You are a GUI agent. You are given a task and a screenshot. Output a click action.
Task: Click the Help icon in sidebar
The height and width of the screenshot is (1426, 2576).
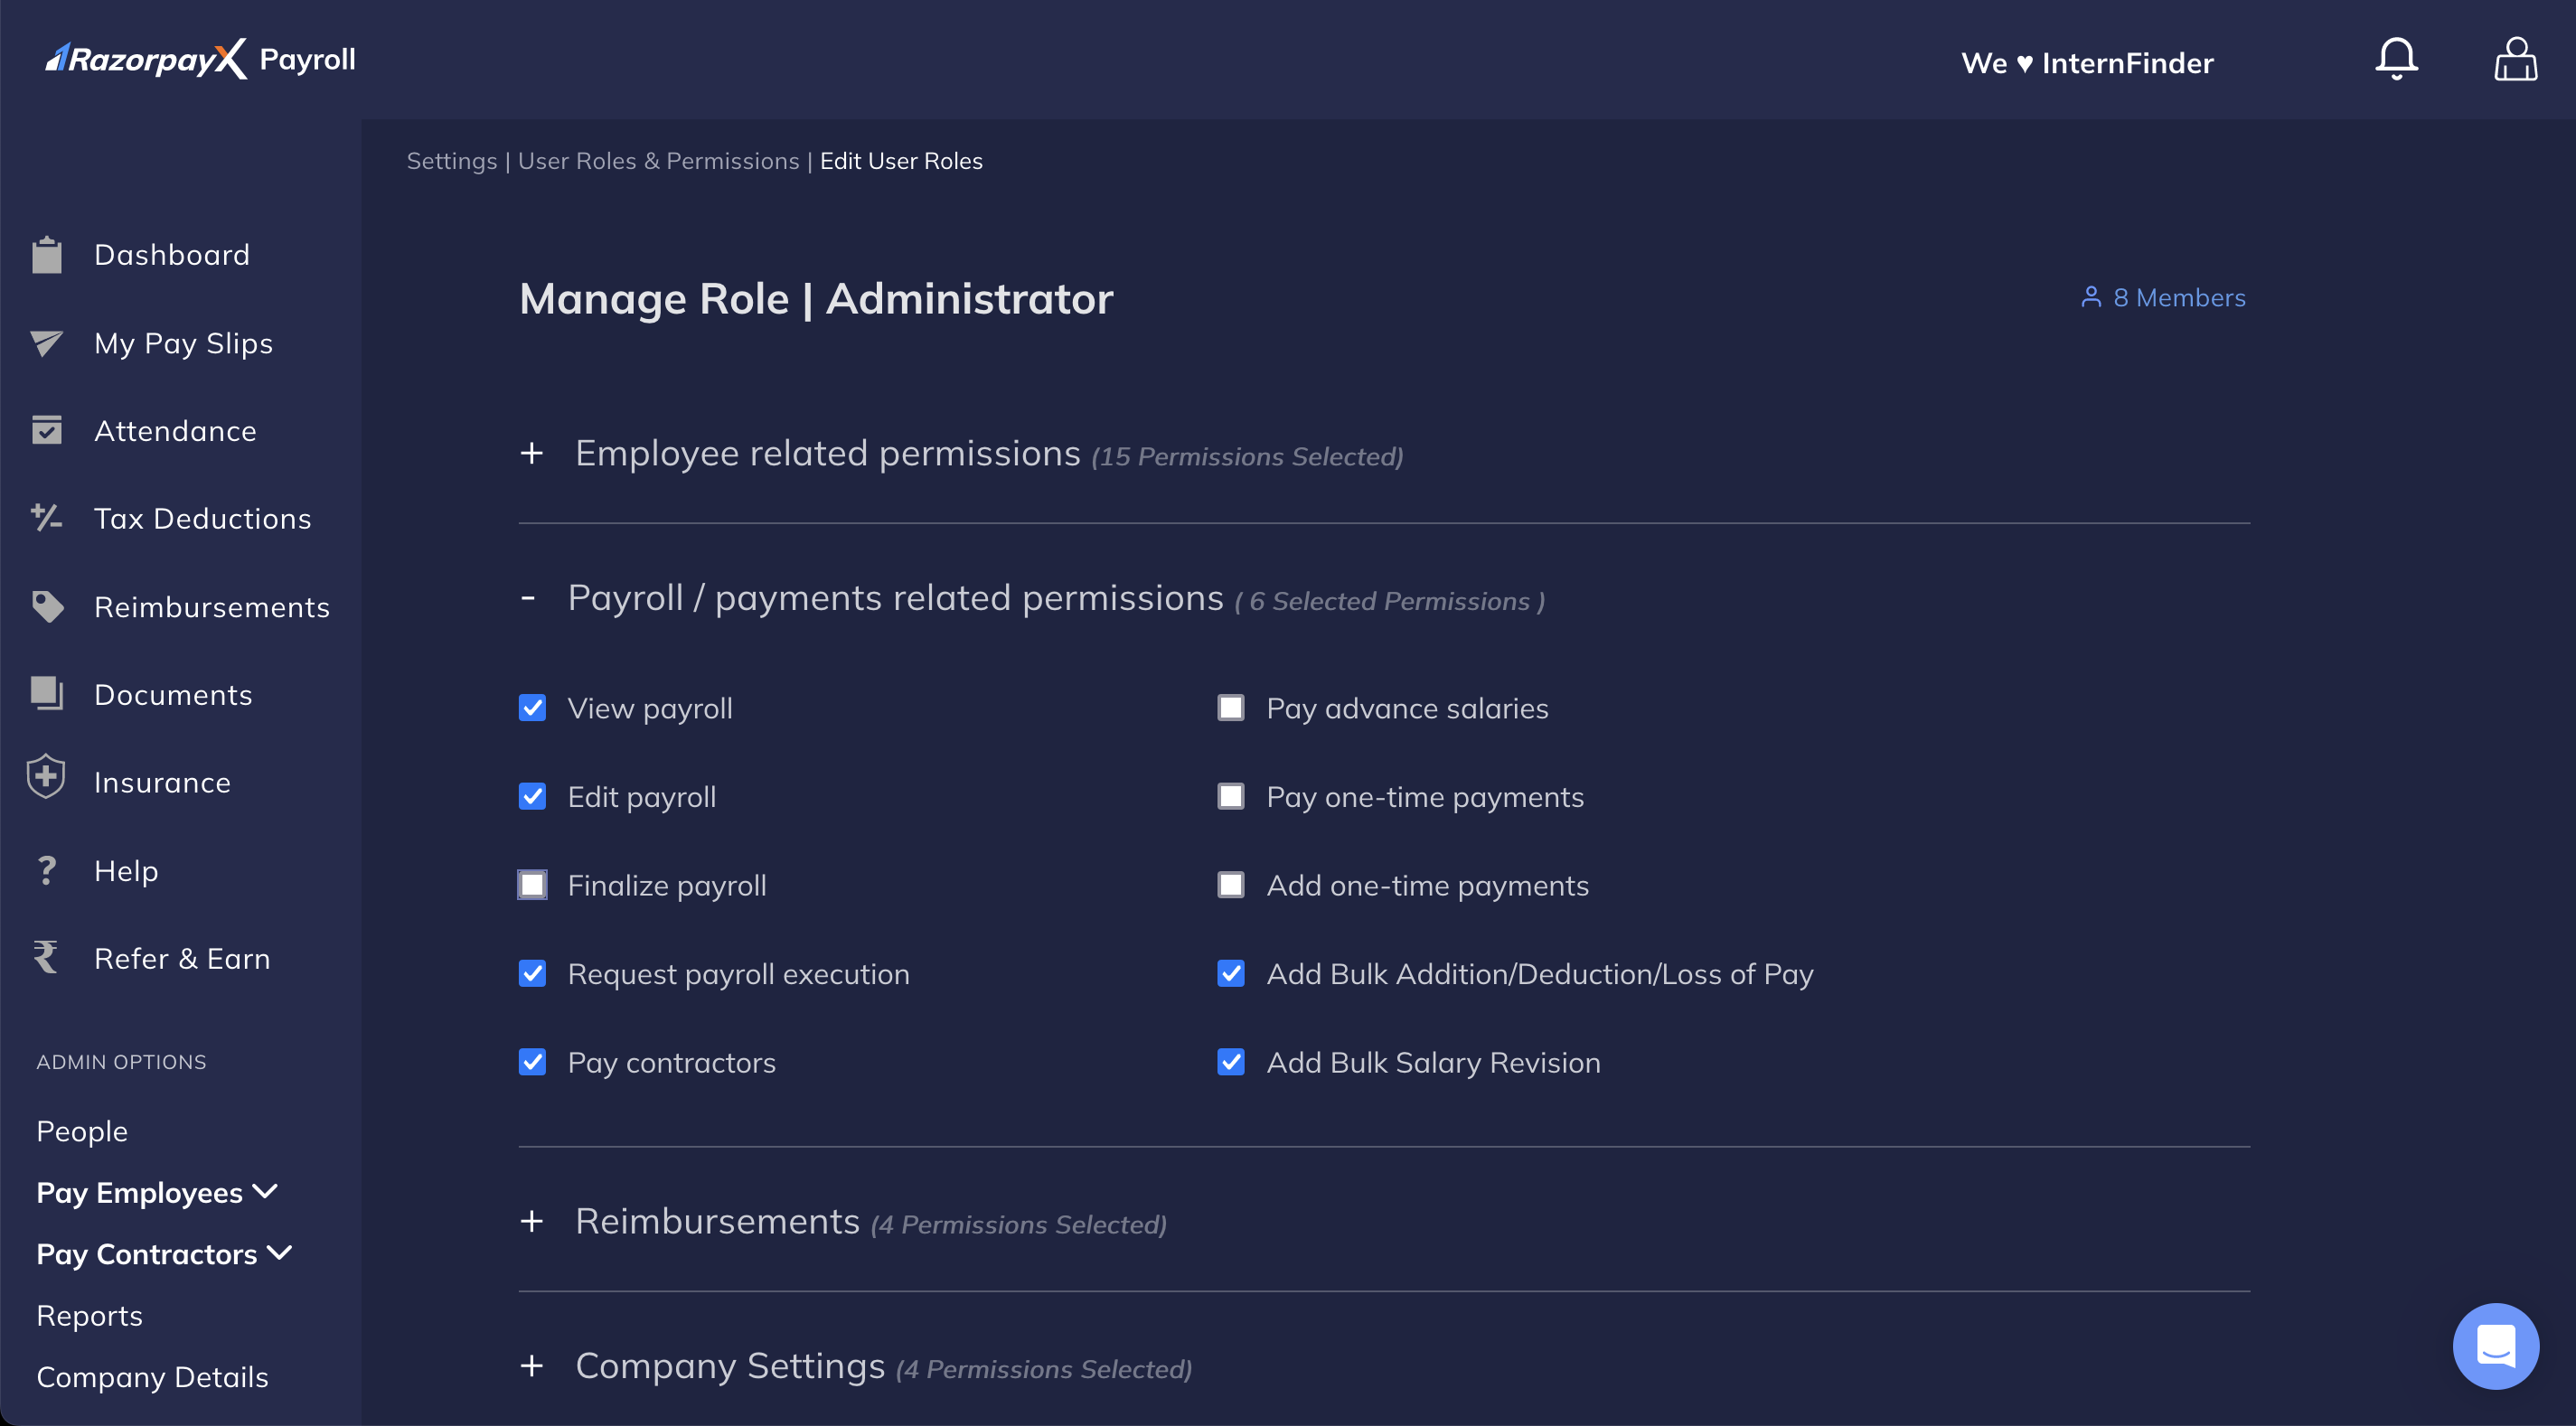(x=46, y=869)
